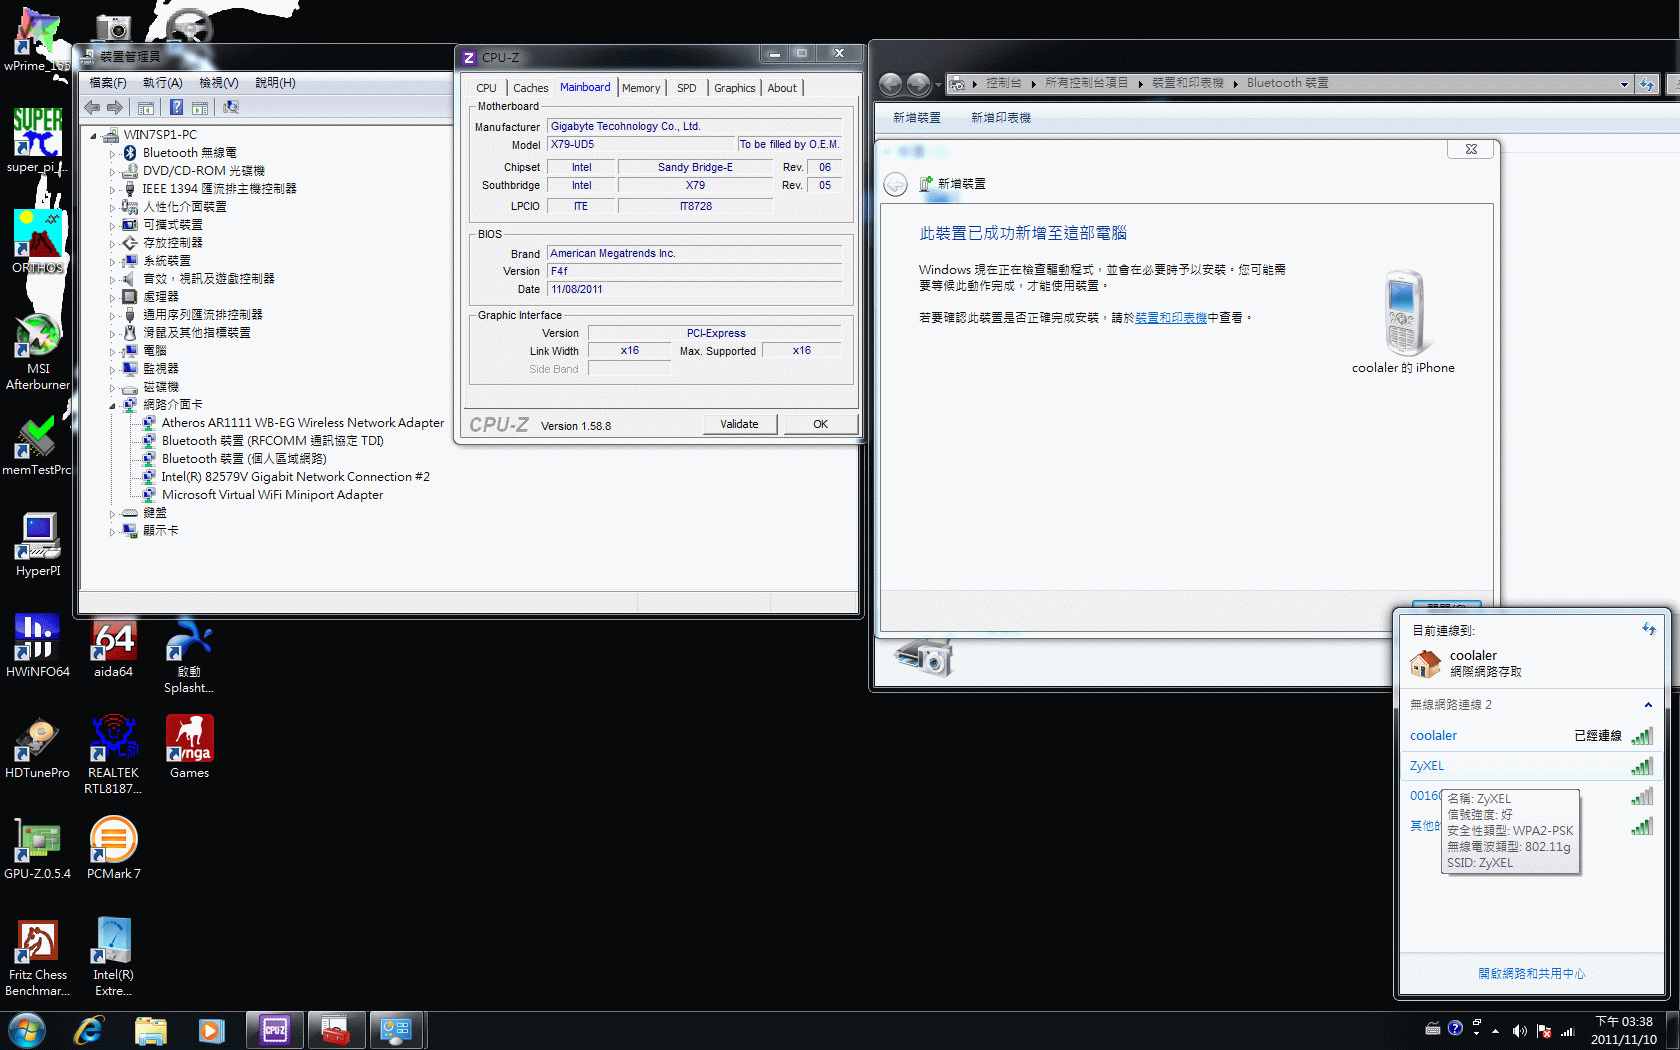Open 開啟網路和共用中心 link
This screenshot has width=1680, height=1050.
tap(1531, 974)
